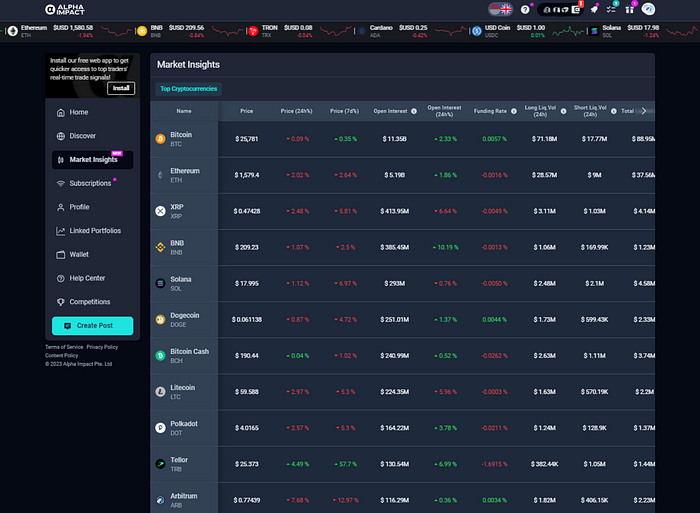The image size is (700, 513).
Task: Install the web app
Action: 121,88
